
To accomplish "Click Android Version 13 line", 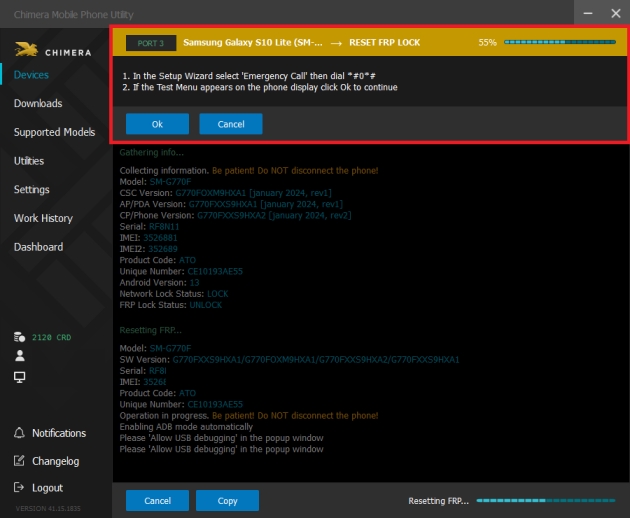I will tap(159, 283).
